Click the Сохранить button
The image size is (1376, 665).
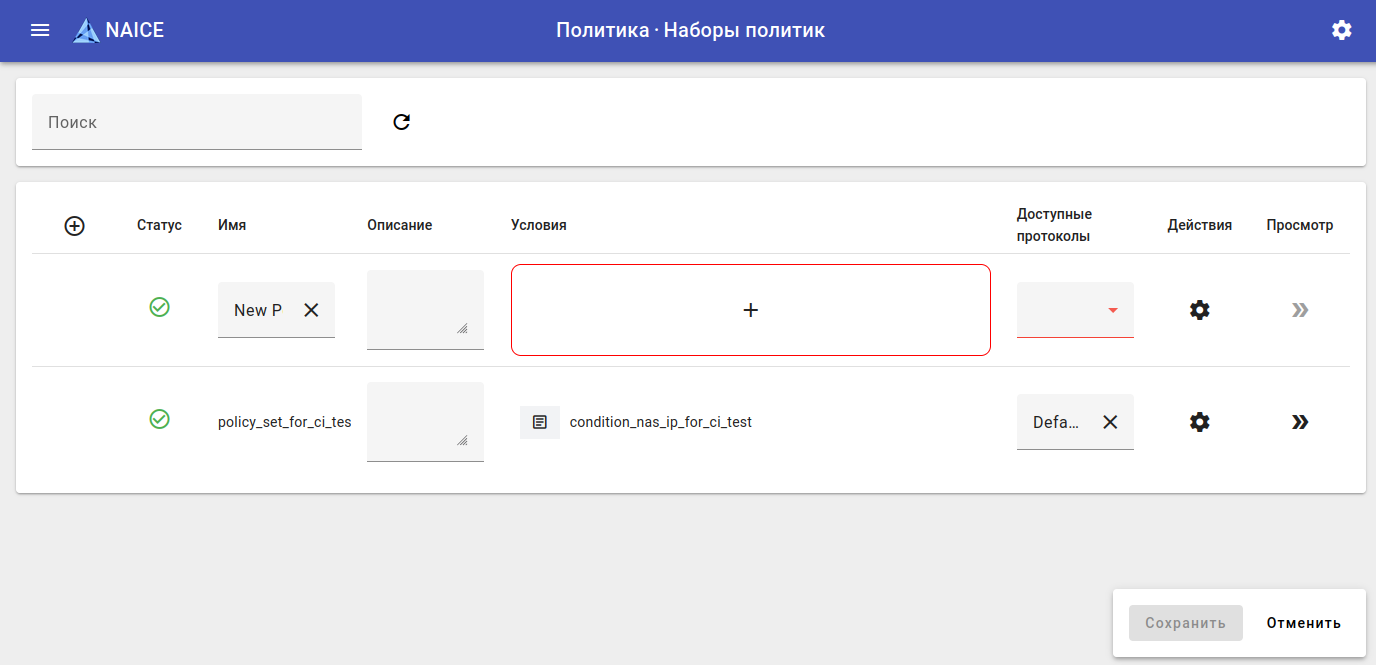click(x=1185, y=623)
